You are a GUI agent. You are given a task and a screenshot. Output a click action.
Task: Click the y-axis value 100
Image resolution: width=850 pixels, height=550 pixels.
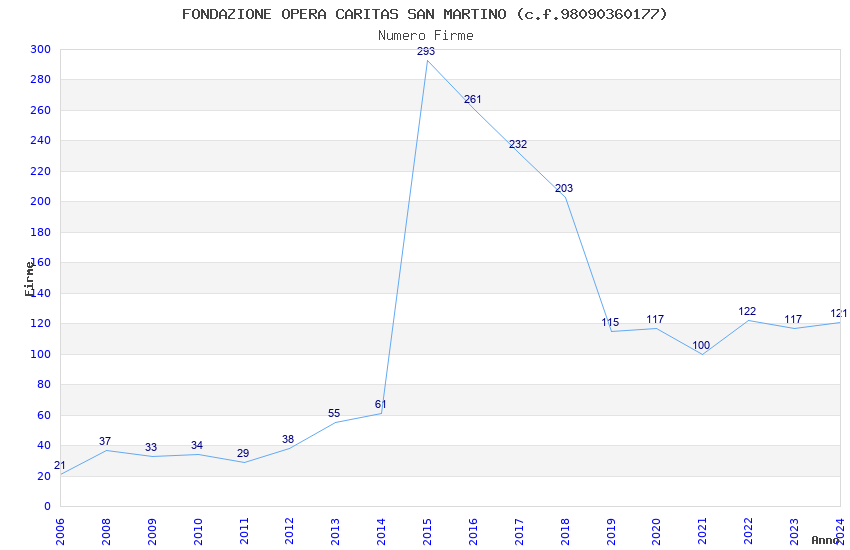pos(41,354)
